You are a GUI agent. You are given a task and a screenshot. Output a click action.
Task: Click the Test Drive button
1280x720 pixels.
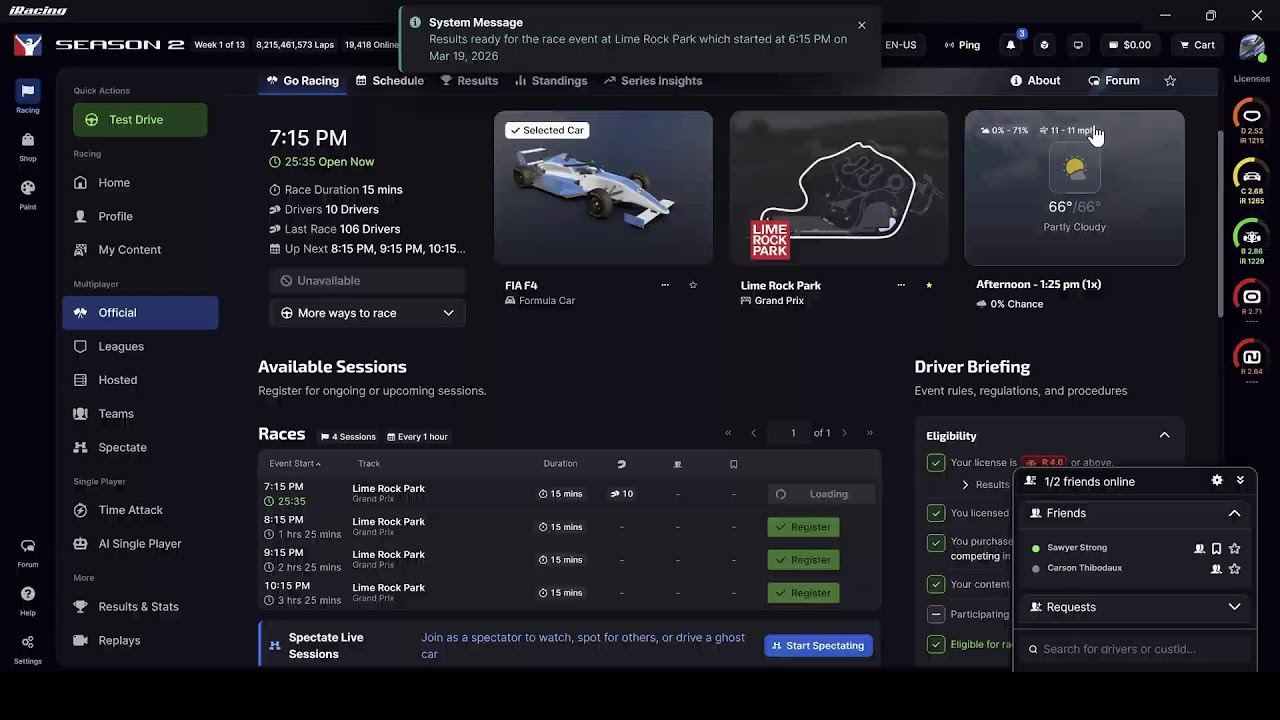(140, 120)
